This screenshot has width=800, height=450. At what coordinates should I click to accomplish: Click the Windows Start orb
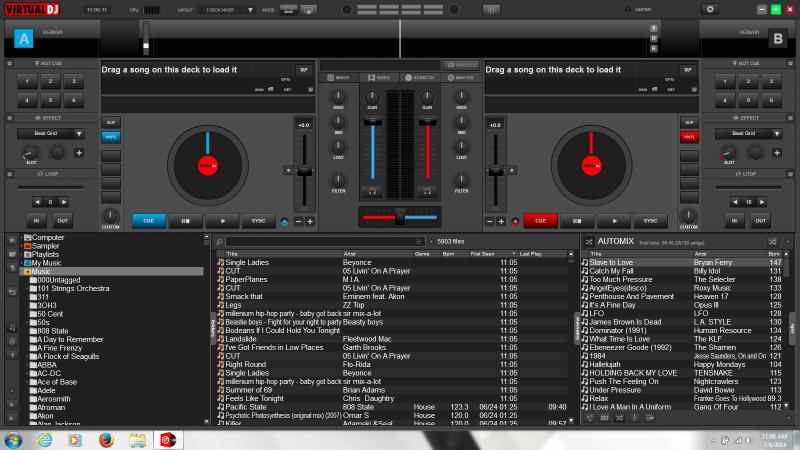click(x=13, y=440)
